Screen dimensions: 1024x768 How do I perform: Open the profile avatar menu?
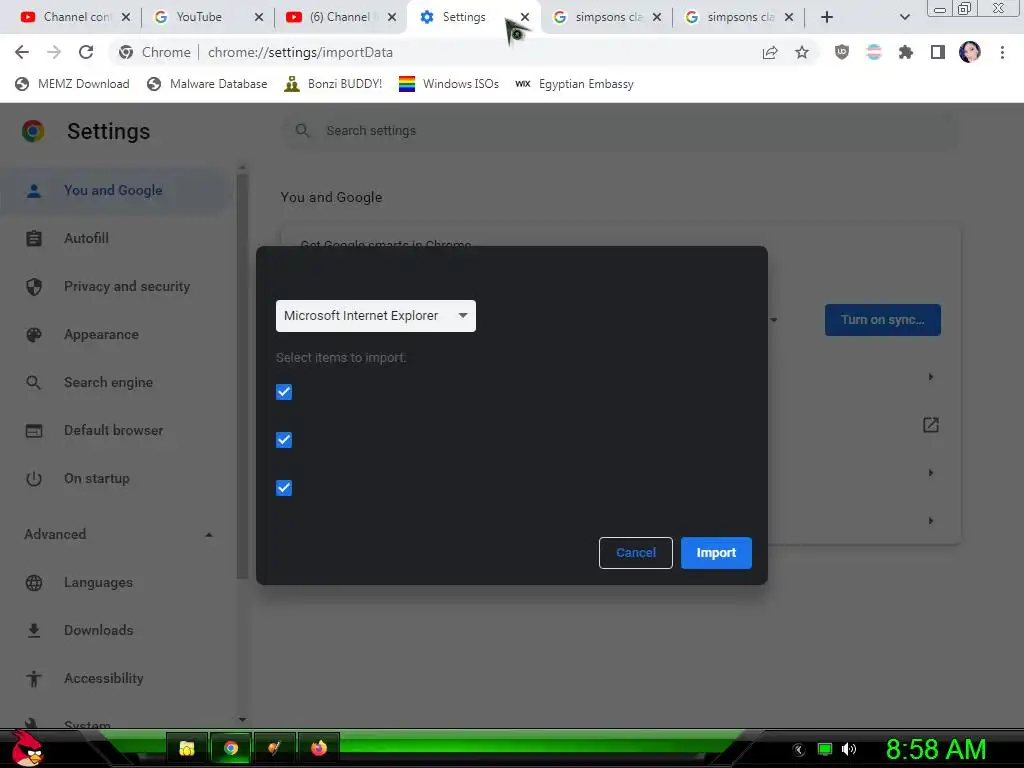click(970, 52)
